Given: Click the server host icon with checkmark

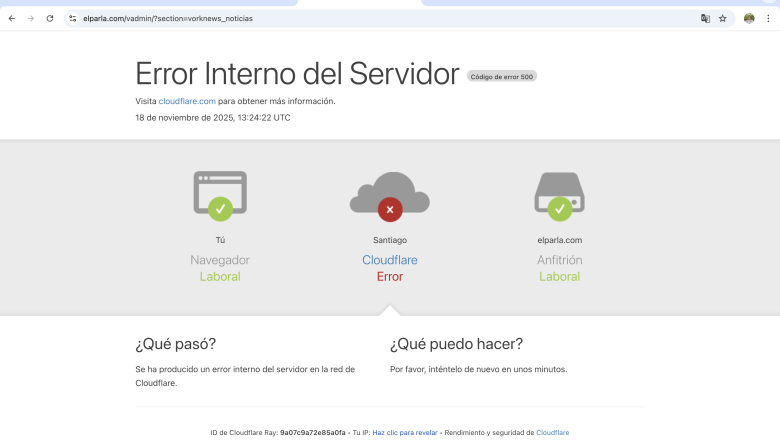Looking at the screenshot, I should coord(560,196).
